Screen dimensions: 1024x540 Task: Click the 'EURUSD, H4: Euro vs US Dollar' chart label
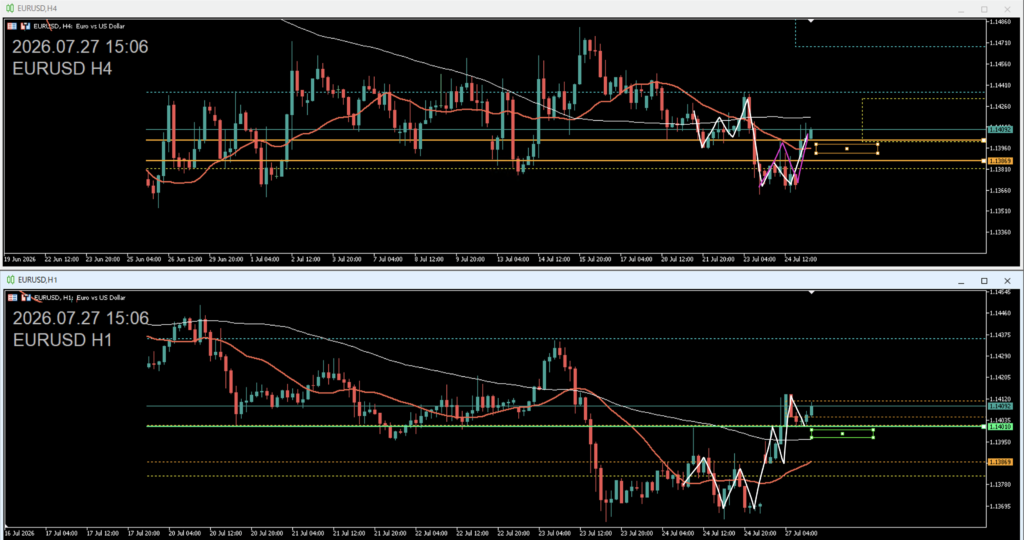pos(79,26)
